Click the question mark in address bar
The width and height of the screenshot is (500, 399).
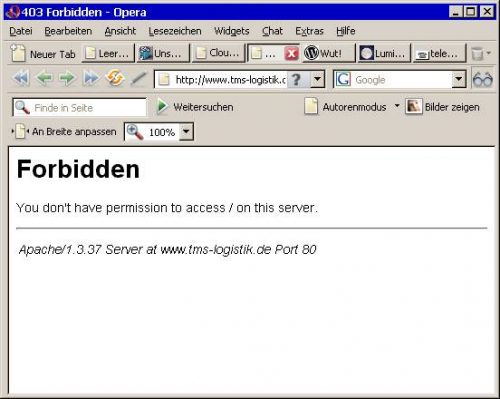click(296, 80)
